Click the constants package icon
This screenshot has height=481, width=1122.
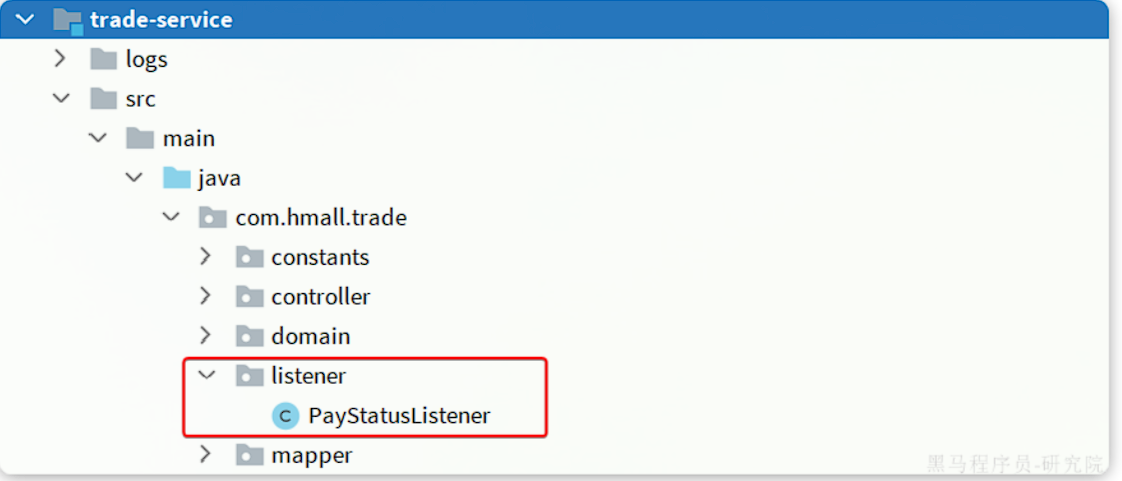249,257
